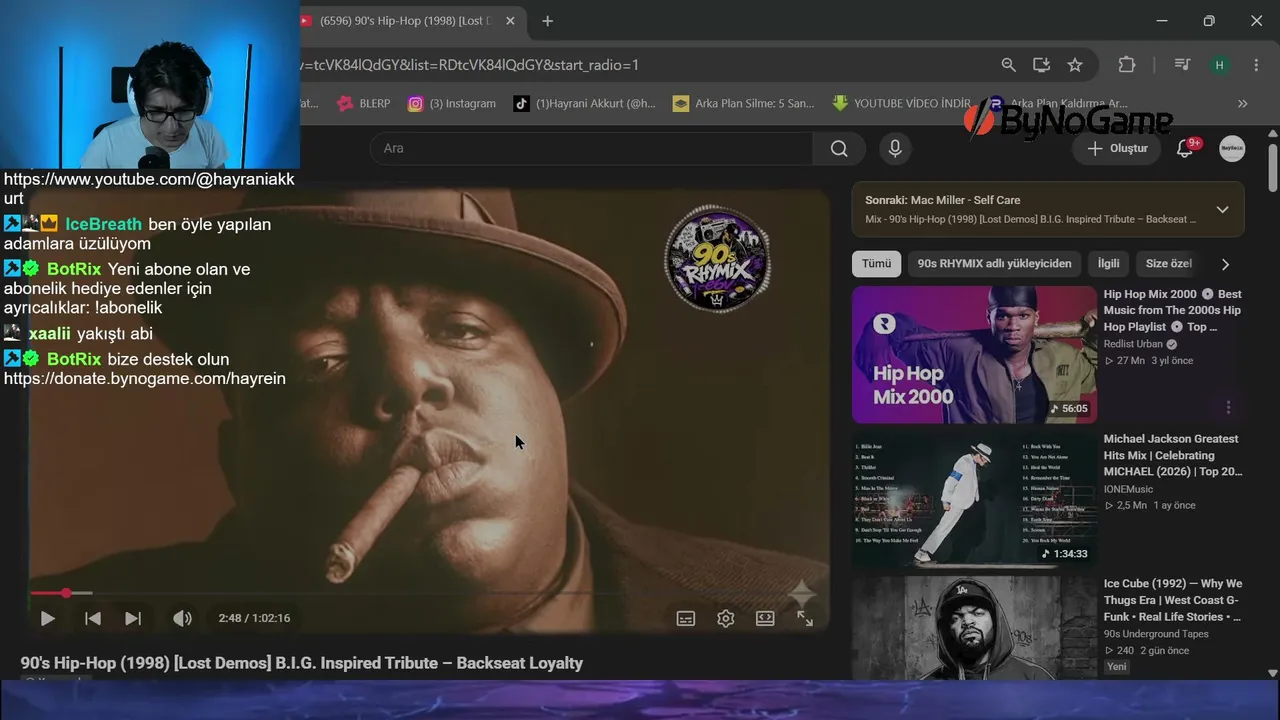This screenshot has width=1280, height=720.
Task: Open the 'Ice Cube (1992) — Why We Thugs Era' title
Action: [1173, 600]
